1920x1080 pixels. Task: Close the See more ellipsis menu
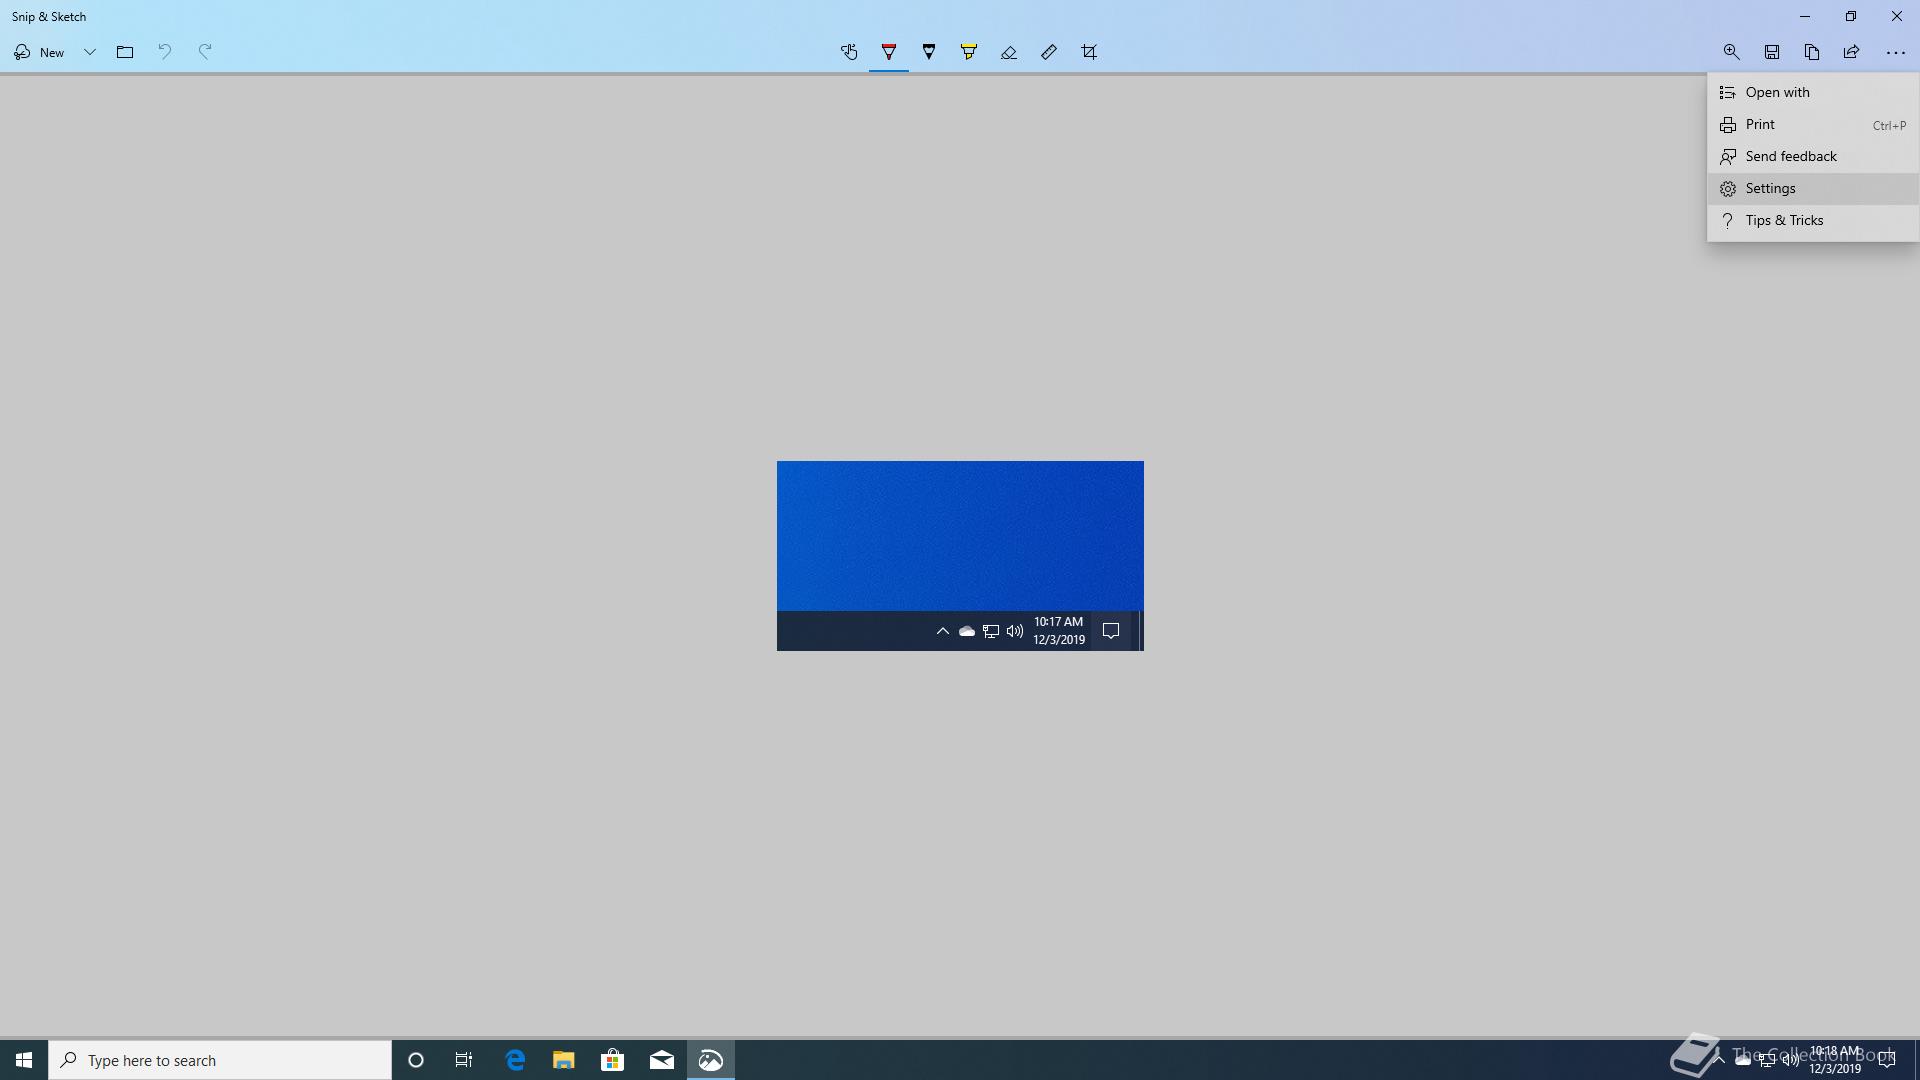1895,52
